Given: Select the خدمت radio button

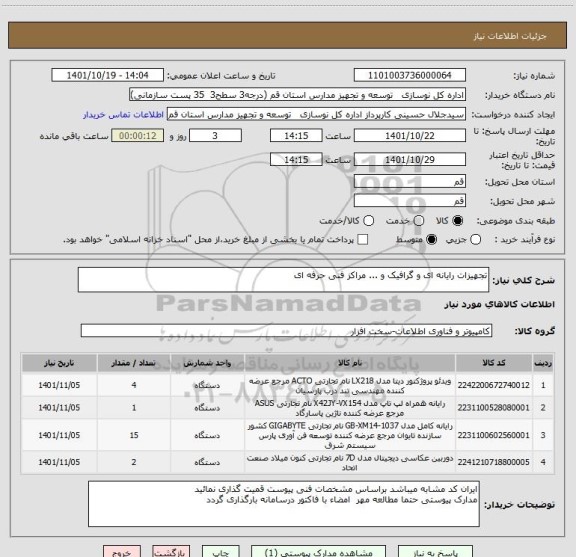Looking at the screenshot, I should pos(419,221).
